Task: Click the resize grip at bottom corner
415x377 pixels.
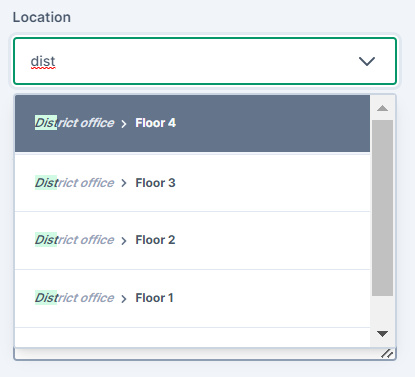Action: [x=387, y=354]
